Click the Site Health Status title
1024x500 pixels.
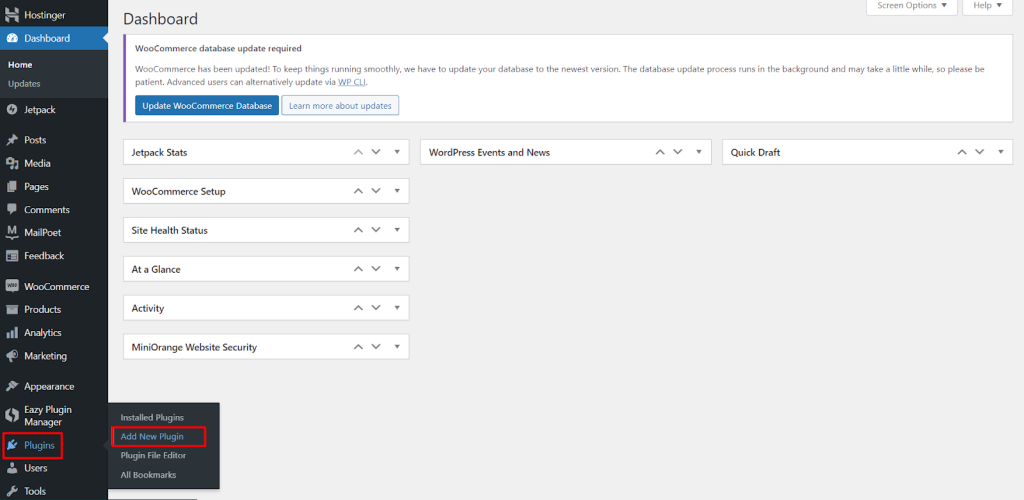pyautogui.click(x=170, y=230)
